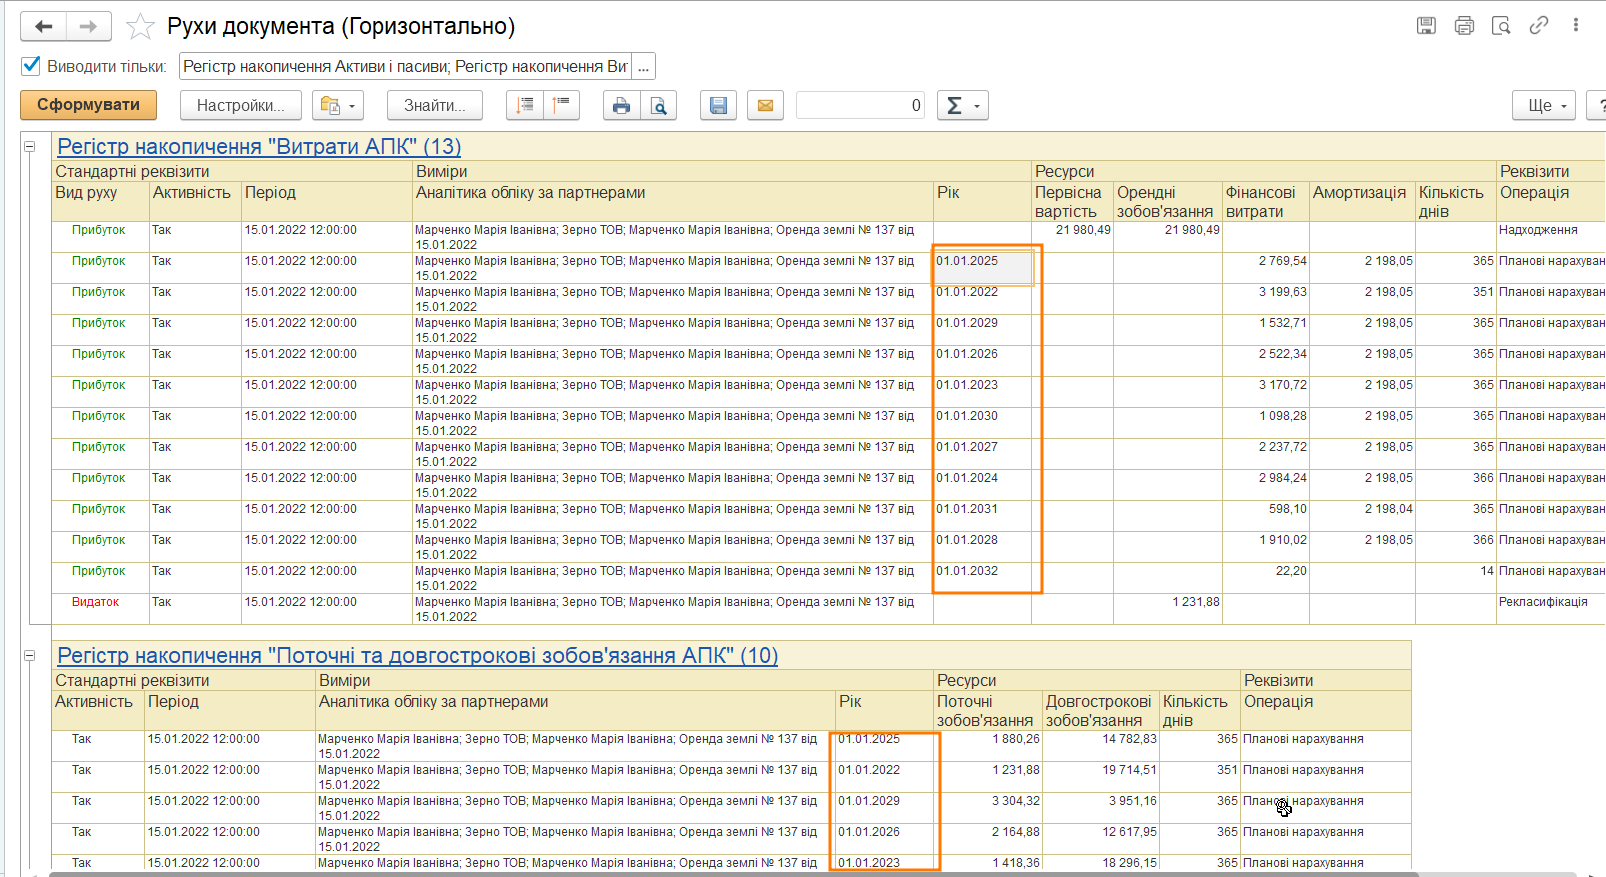Add report to favorites with star
Screen dimensions: 1606x877
point(140,27)
